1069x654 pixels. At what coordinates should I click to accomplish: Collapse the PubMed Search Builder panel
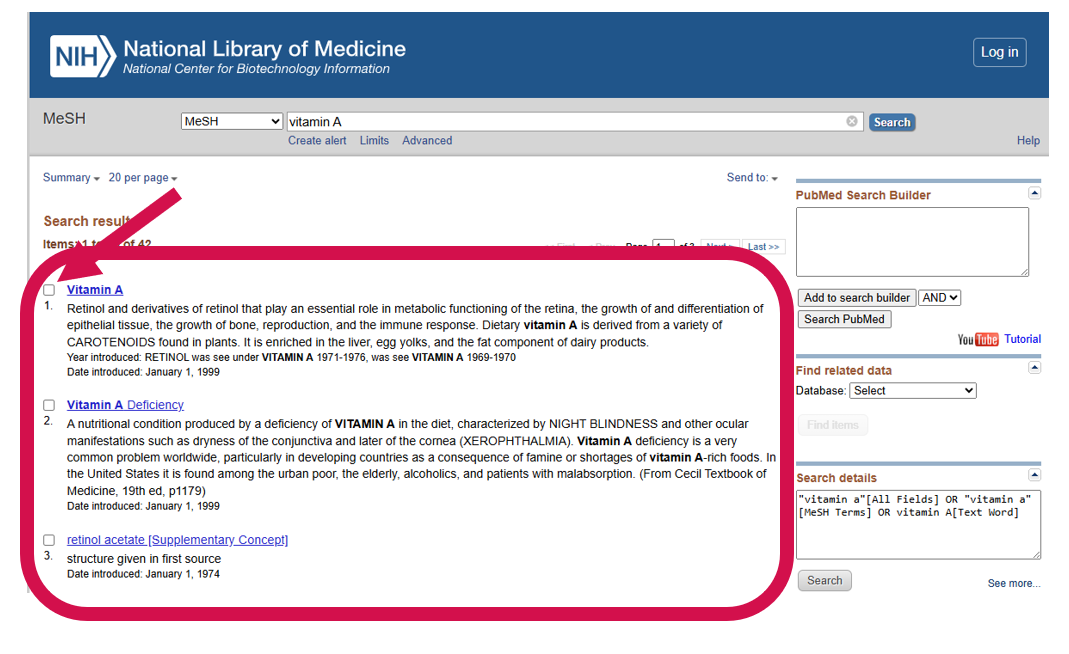[x=1034, y=193]
